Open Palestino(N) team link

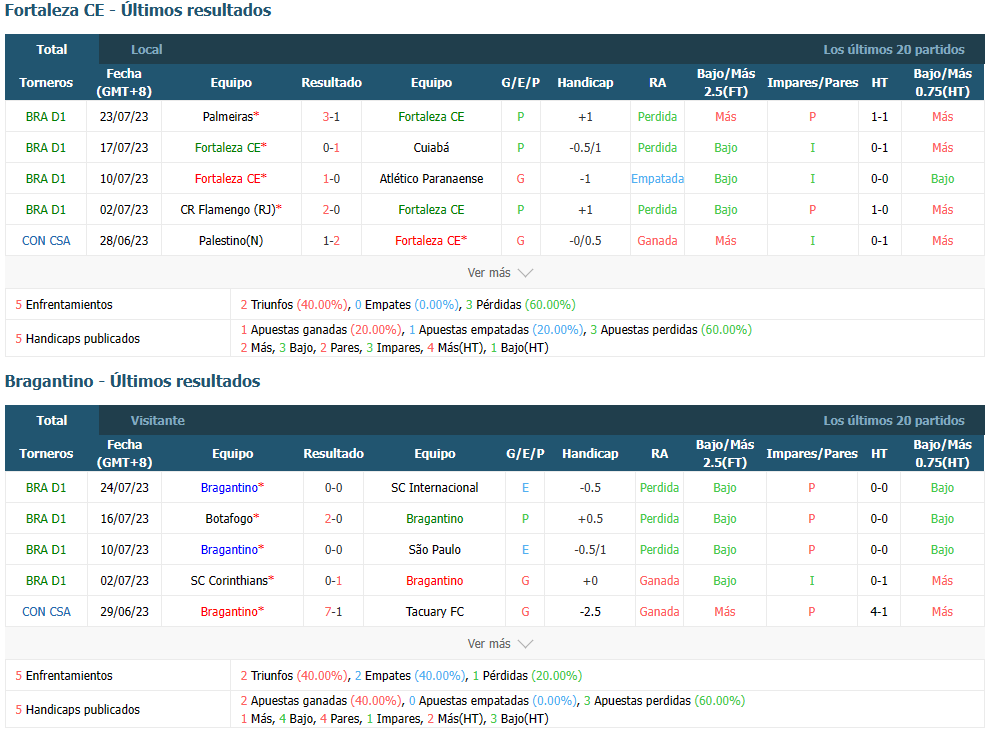click(x=231, y=240)
